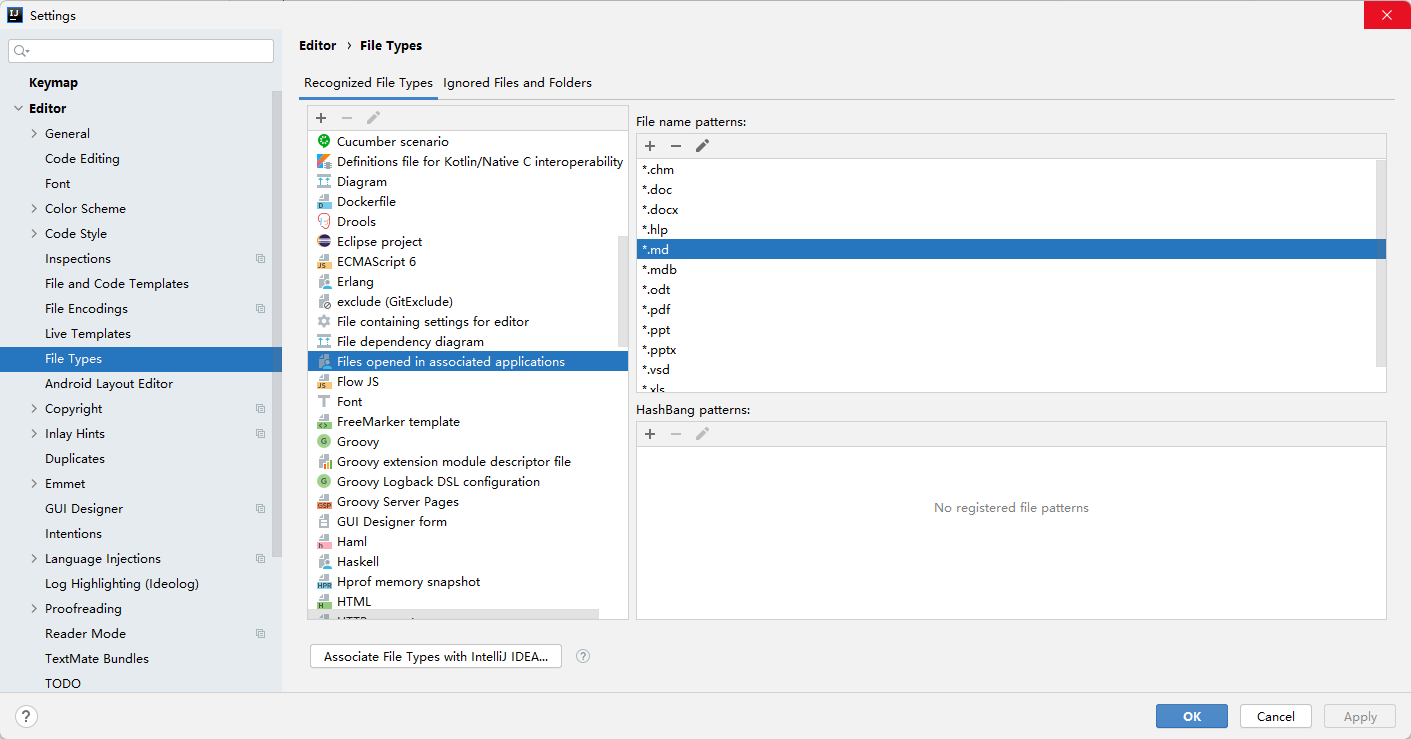
Task: Click the add file type plus icon
Action: pos(321,118)
